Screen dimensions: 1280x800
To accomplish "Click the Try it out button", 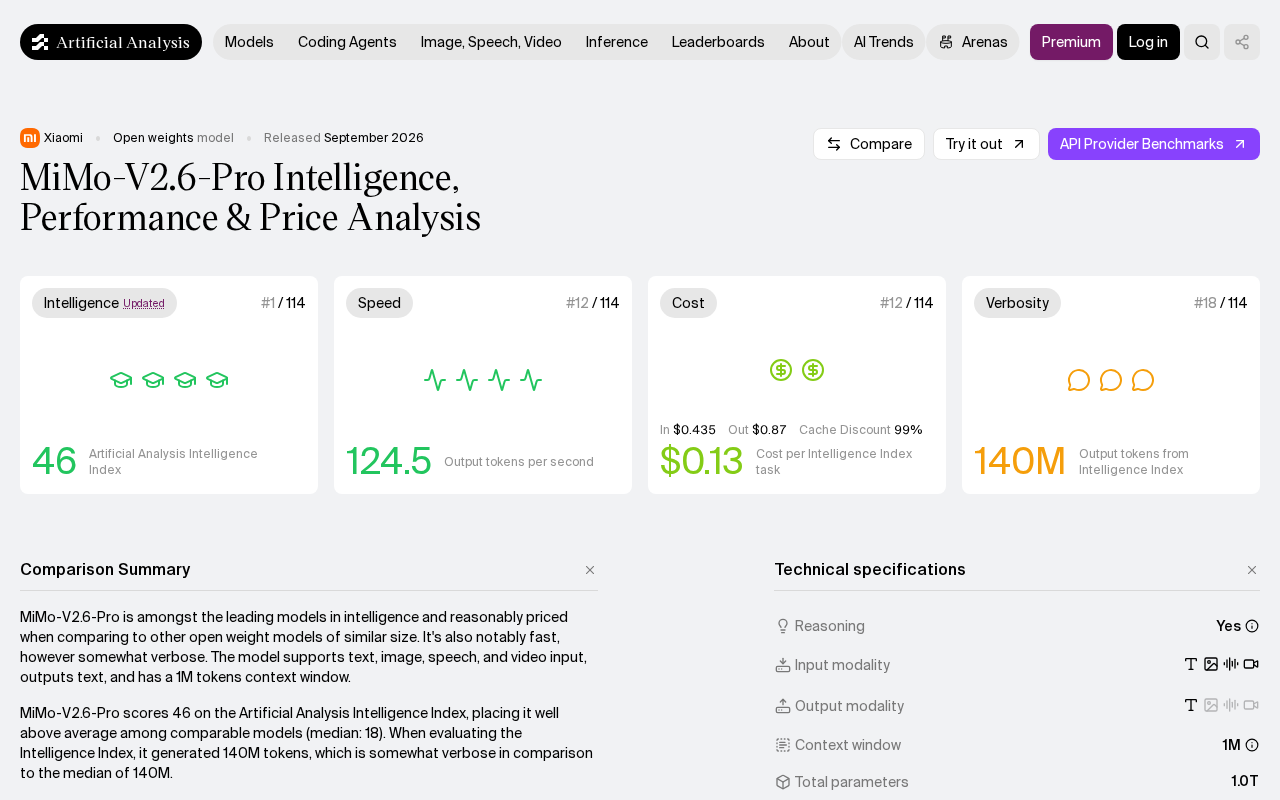I will pos(986,144).
